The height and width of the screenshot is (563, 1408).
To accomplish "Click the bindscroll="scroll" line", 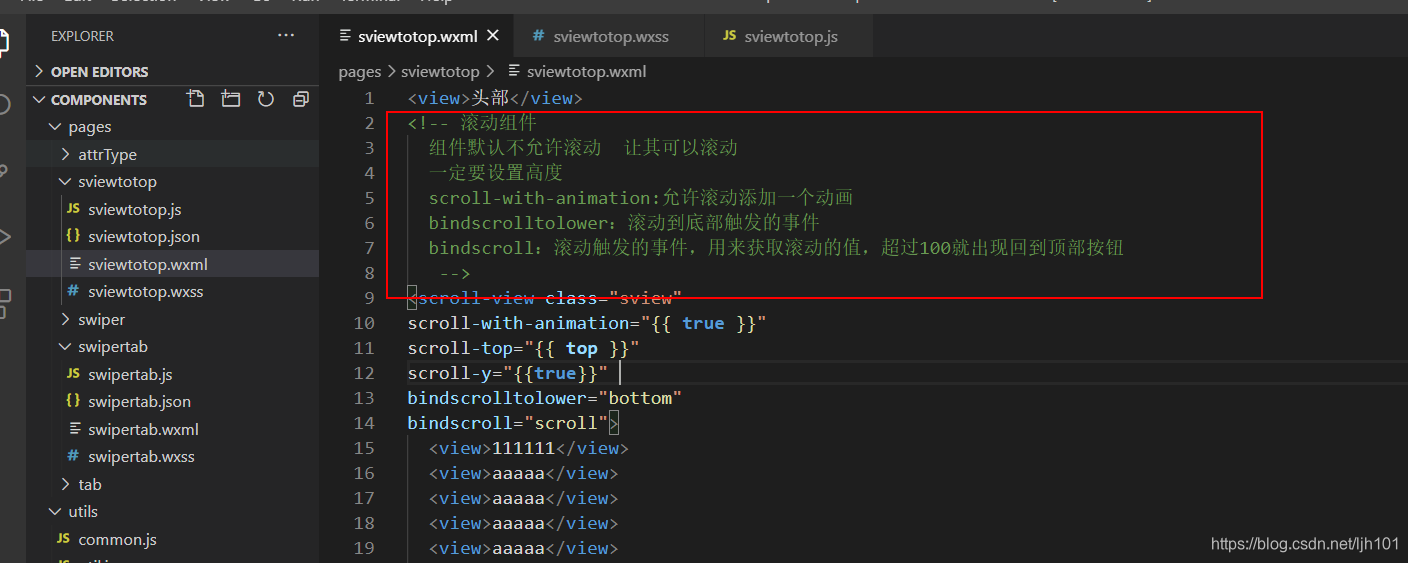I will (x=513, y=423).
